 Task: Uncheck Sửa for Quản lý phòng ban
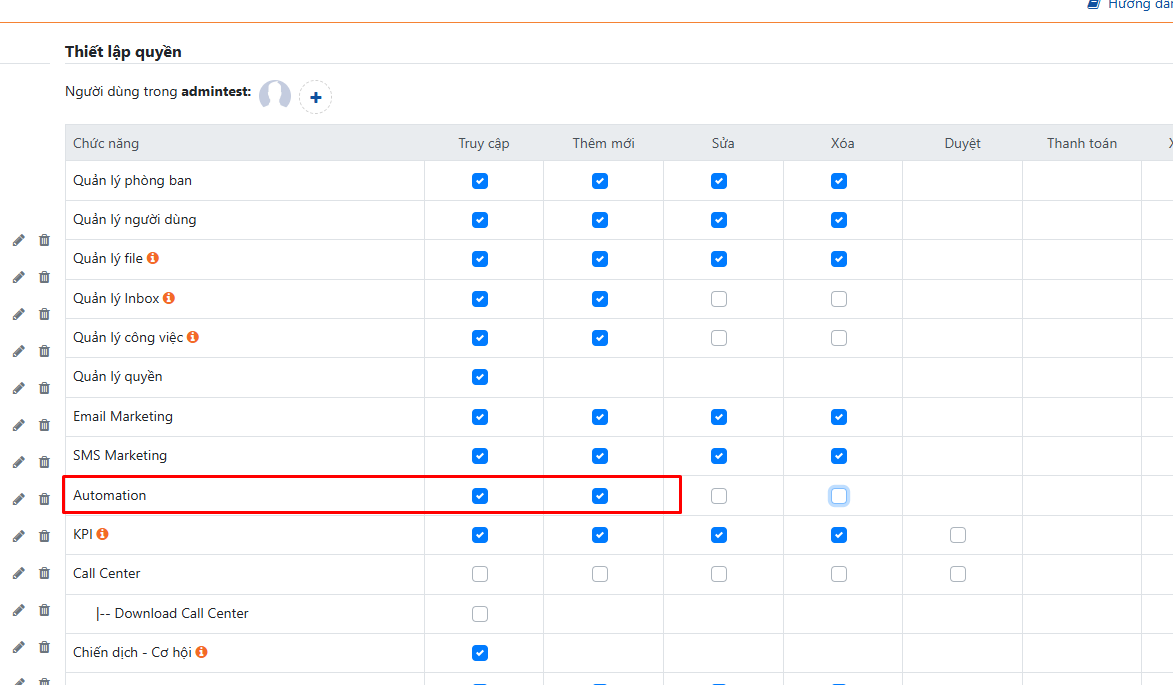click(719, 181)
